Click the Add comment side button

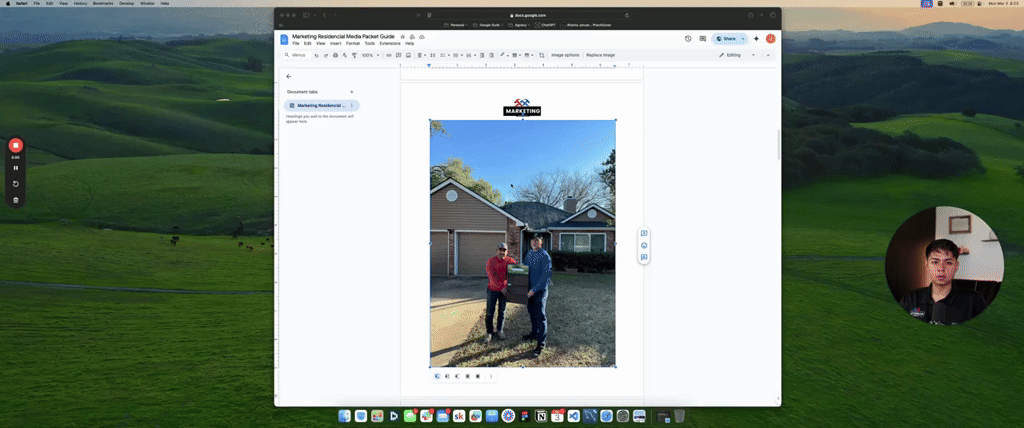(x=644, y=233)
